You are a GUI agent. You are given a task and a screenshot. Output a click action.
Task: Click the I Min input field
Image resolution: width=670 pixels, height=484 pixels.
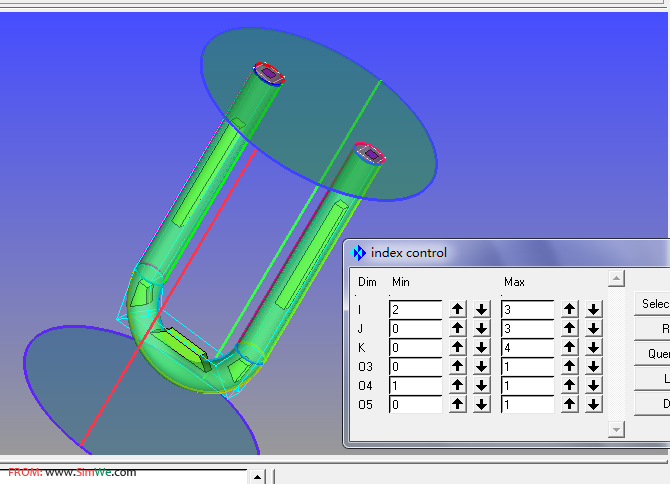tap(415, 309)
